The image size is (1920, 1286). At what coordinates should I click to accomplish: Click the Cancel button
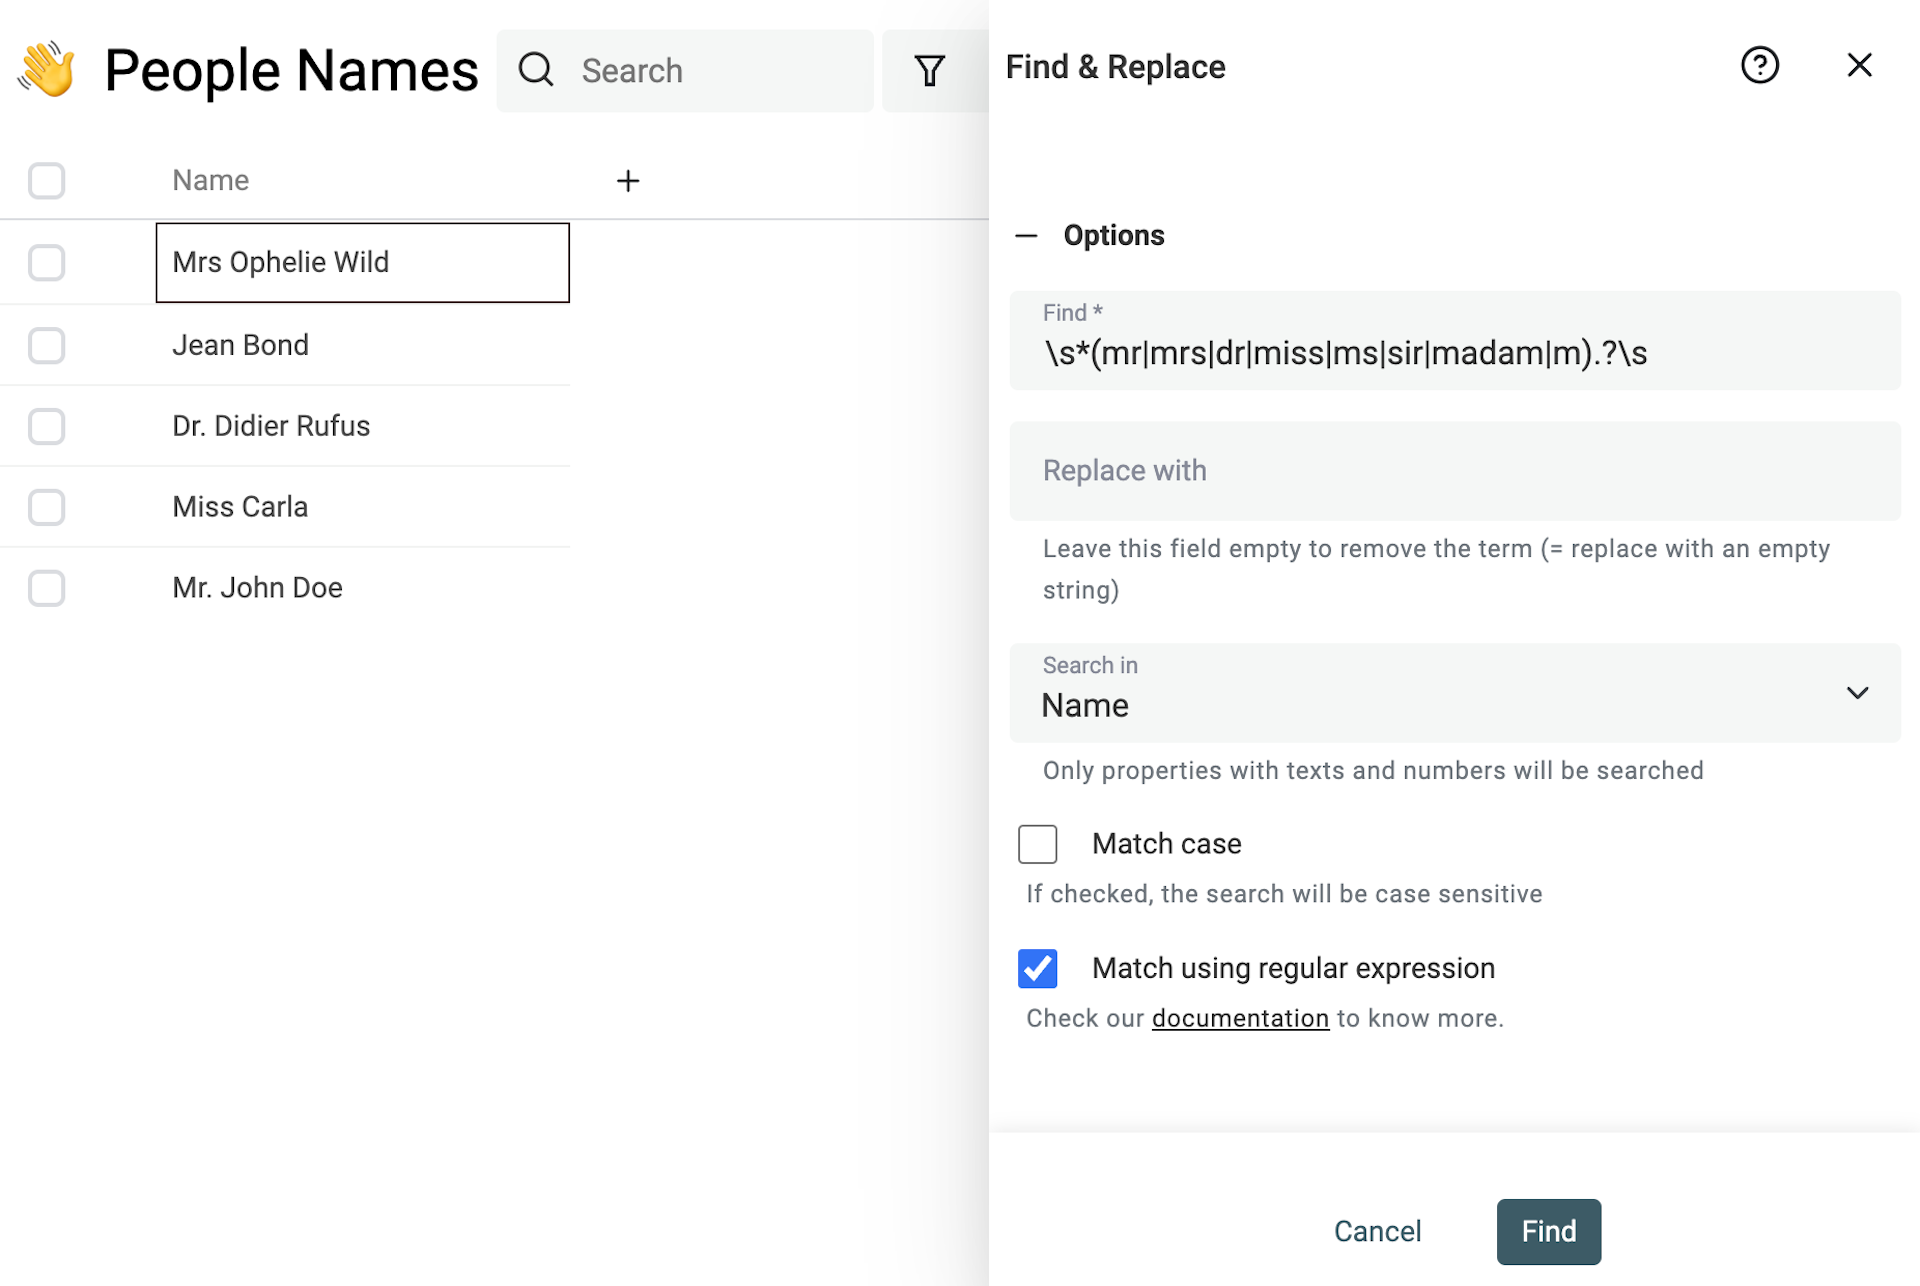[1377, 1231]
